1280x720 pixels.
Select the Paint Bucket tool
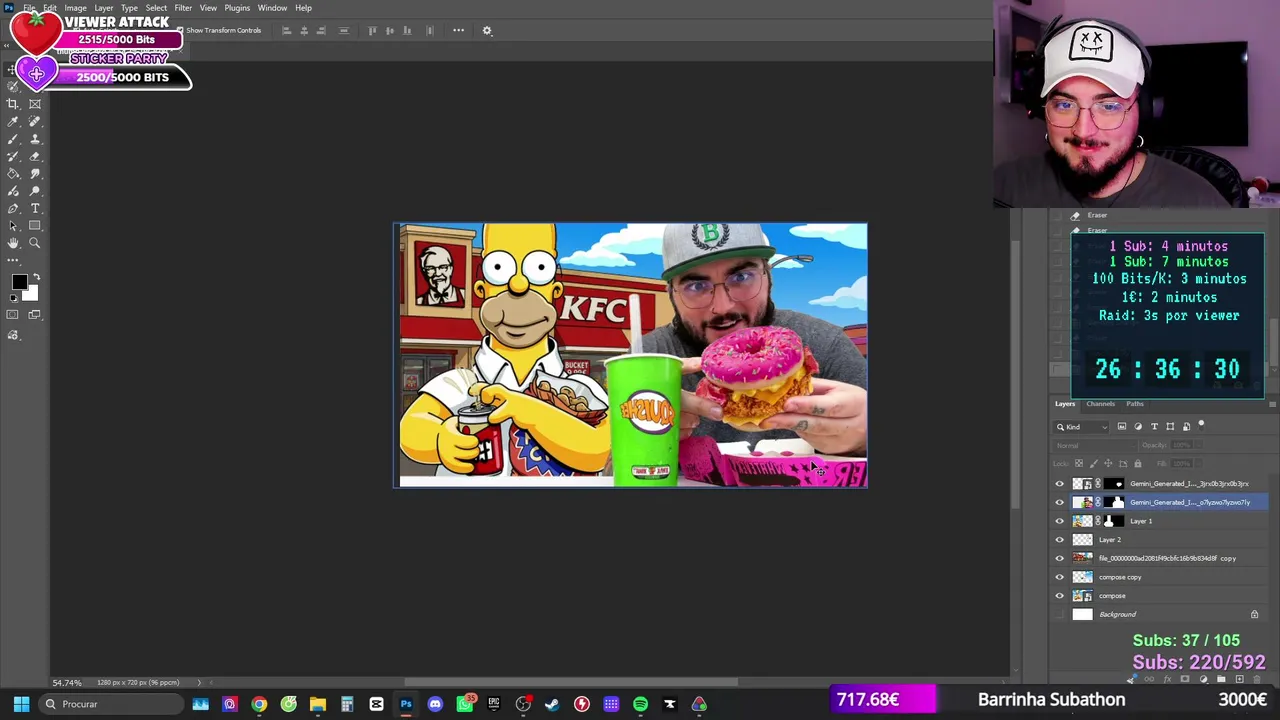click(x=13, y=174)
